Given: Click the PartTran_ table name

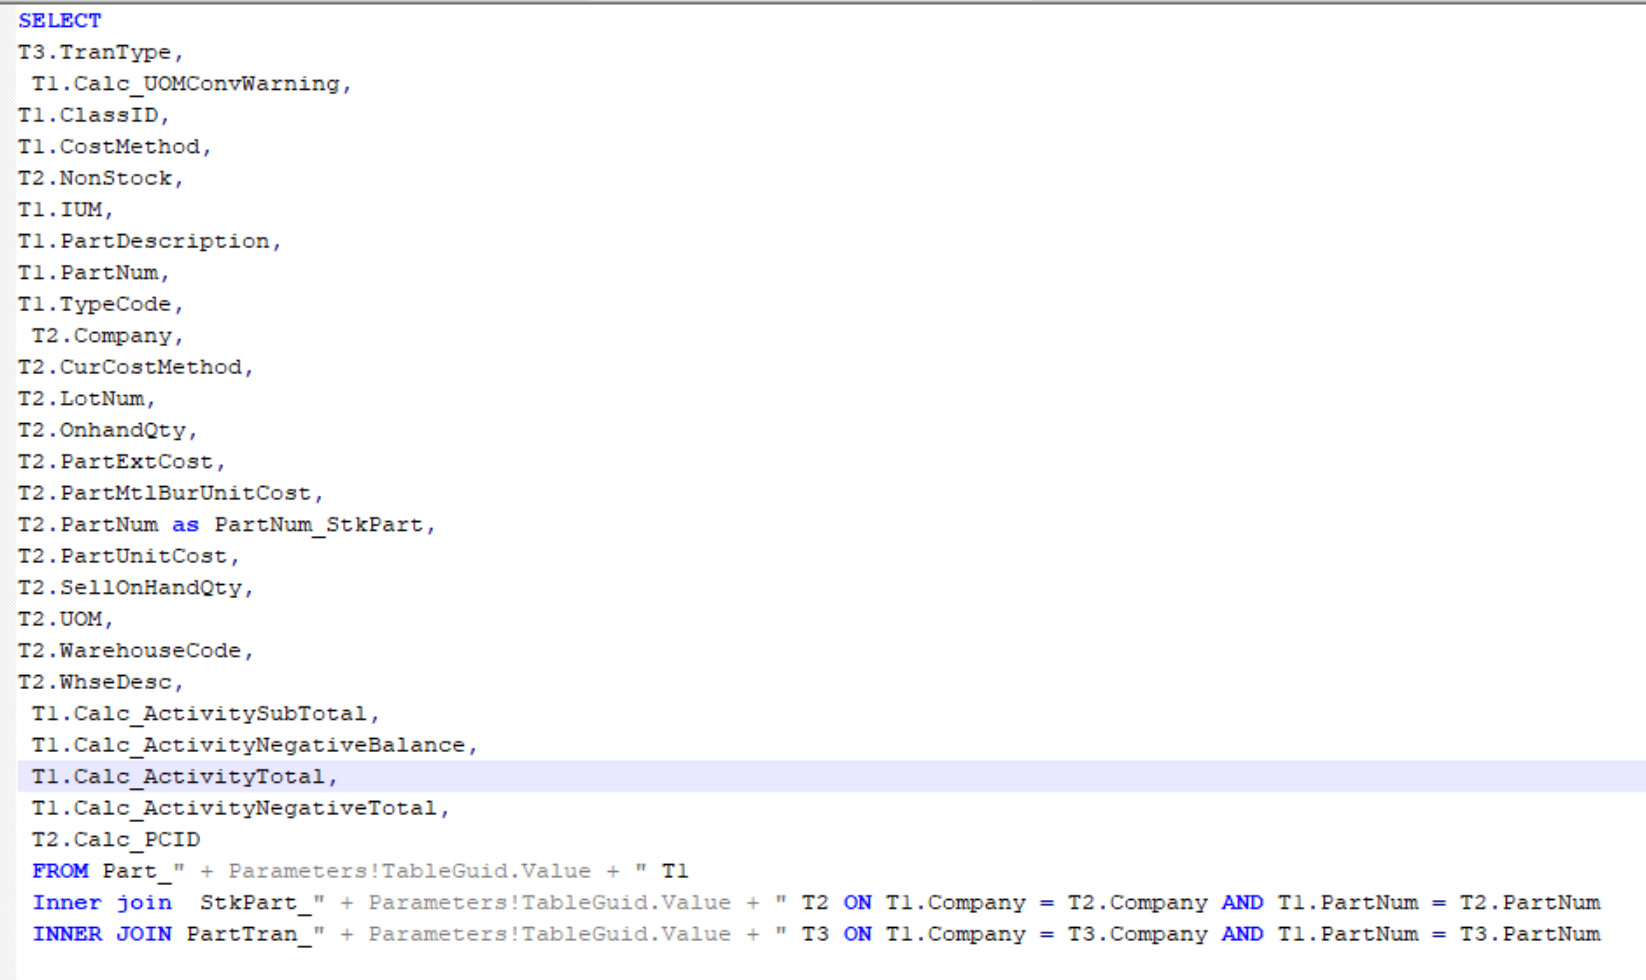Looking at the screenshot, I should coord(249,934).
